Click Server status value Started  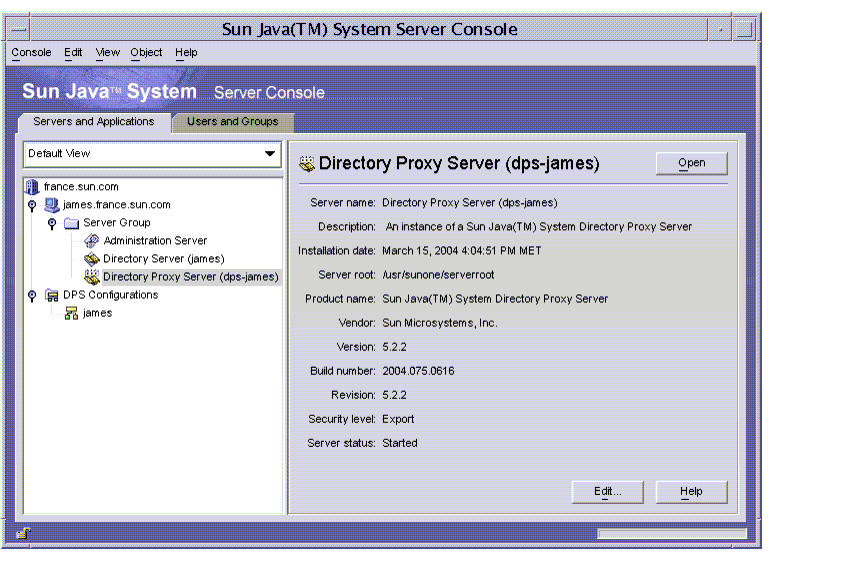[x=400, y=443]
